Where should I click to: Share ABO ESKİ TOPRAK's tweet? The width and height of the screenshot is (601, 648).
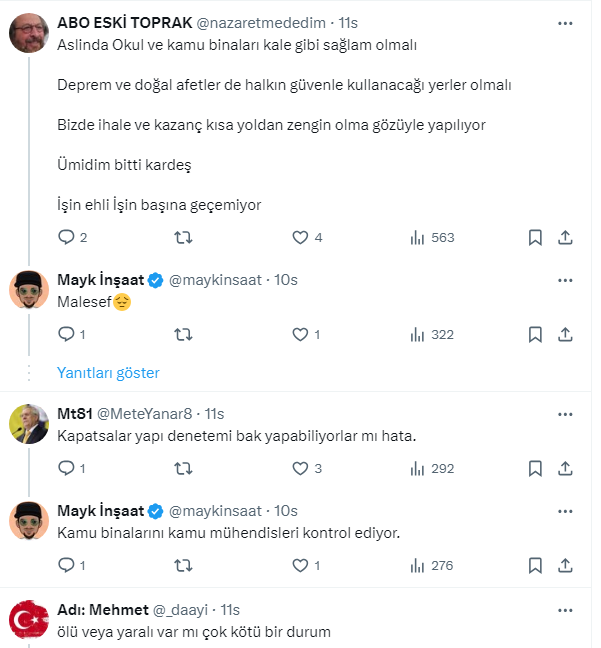565,237
